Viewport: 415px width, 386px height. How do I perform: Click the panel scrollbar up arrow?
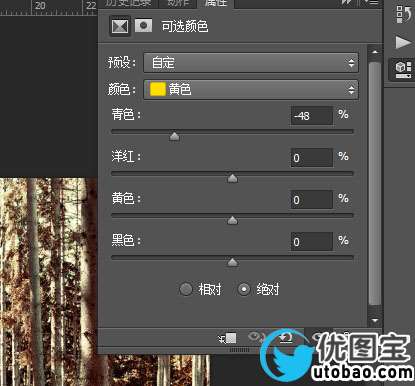point(375,52)
